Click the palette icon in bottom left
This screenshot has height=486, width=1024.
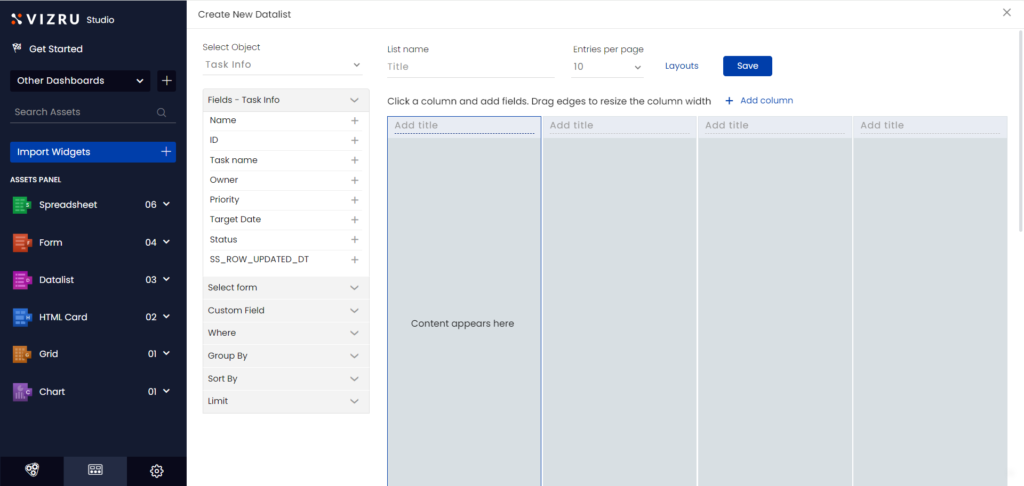point(32,470)
